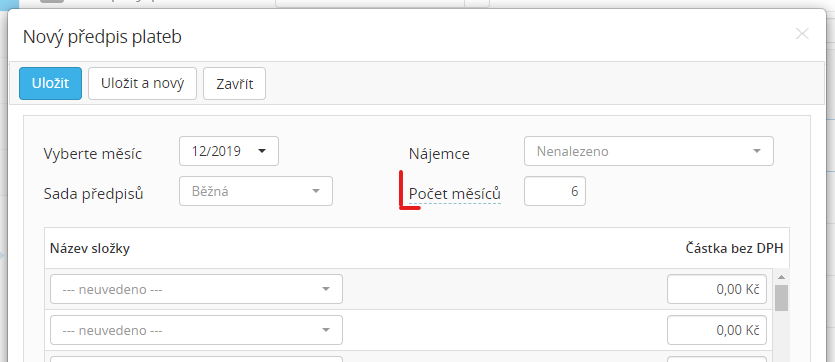The image size is (835, 362).
Task: Click the Uložit button
Action: pyautogui.click(x=51, y=84)
